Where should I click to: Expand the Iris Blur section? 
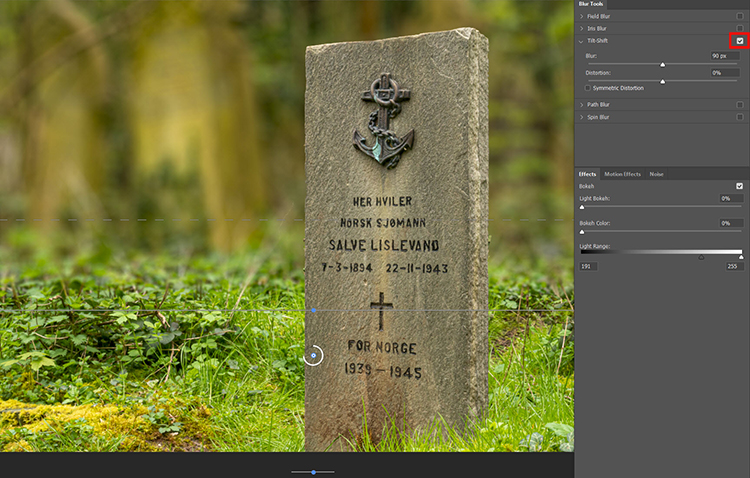[581, 29]
